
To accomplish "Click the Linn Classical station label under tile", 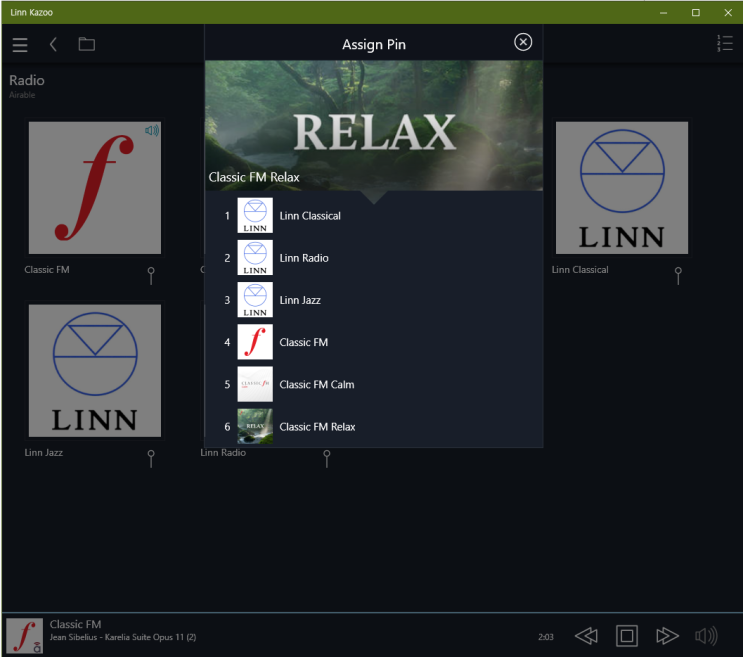I will coord(580,270).
